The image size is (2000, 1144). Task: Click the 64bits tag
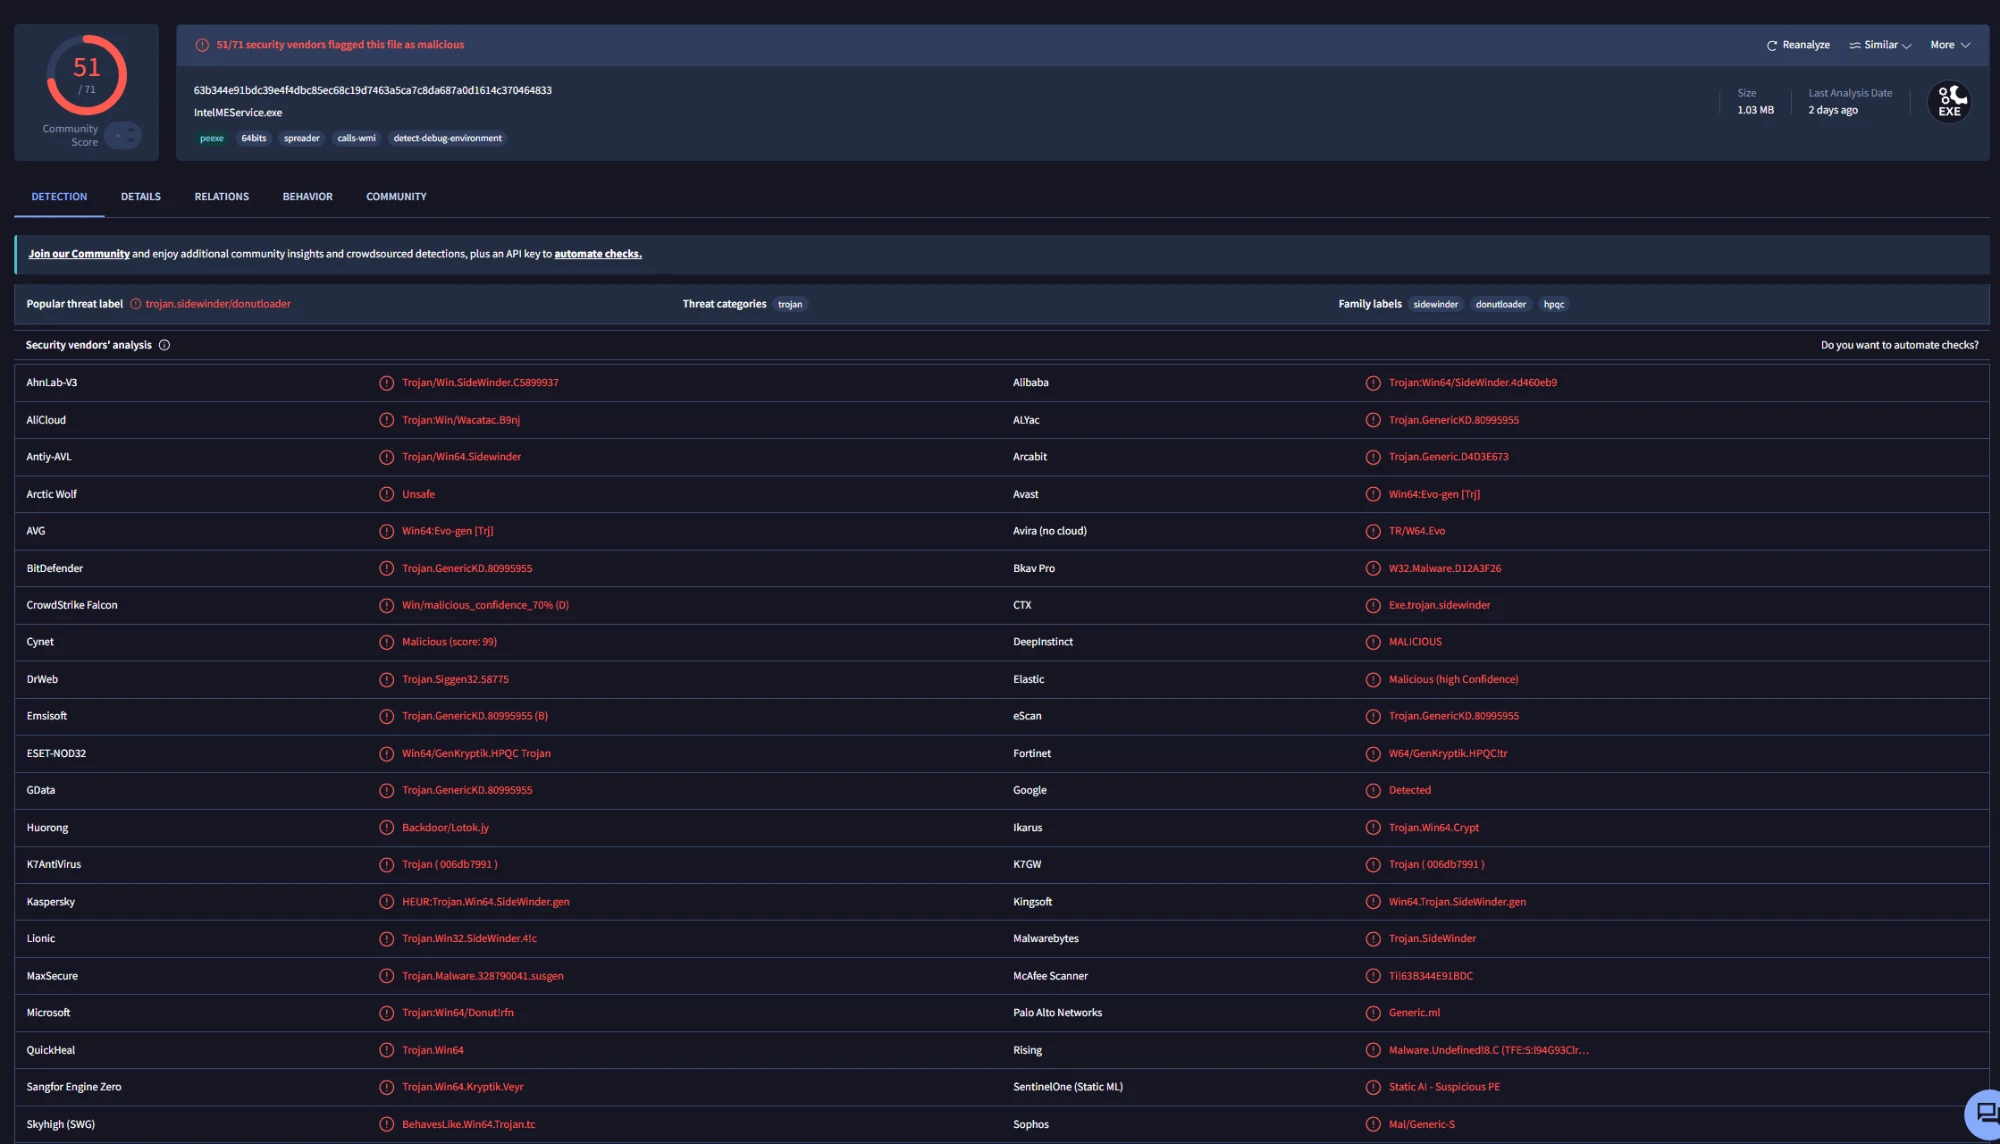coord(254,138)
